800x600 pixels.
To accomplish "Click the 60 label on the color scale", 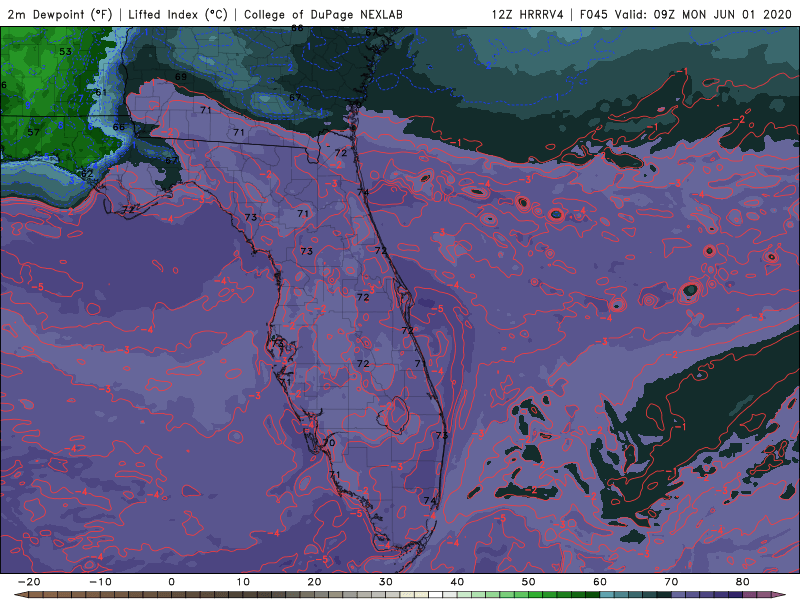I will 600,582.
